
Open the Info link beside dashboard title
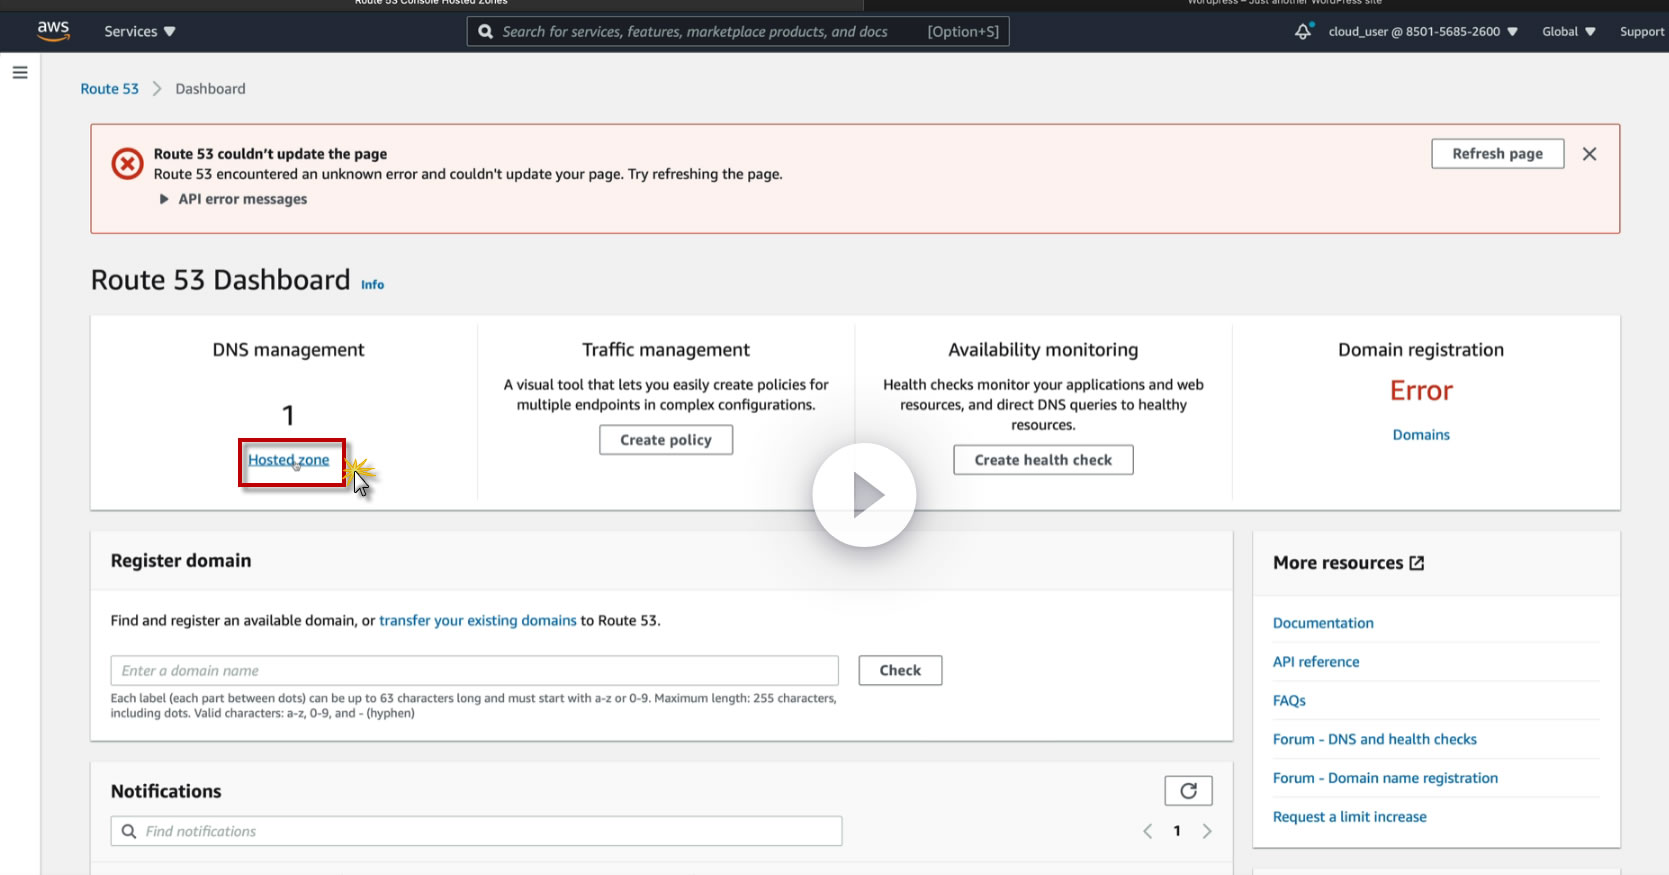(372, 285)
